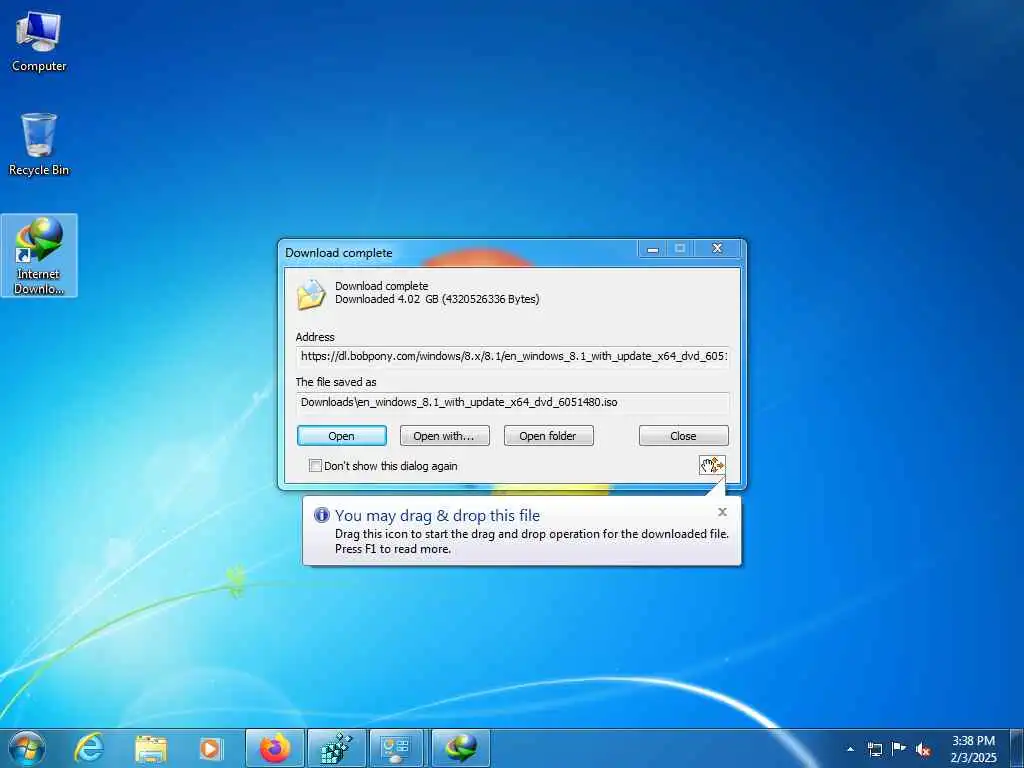Select the Recycle Bin desktop icon
Viewport: 1024px width, 768px height.
click(x=39, y=145)
